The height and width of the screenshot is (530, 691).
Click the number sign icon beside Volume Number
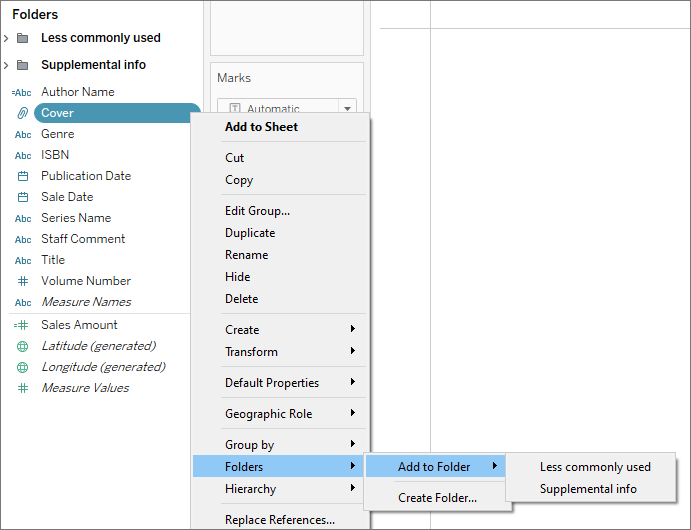click(x=23, y=281)
